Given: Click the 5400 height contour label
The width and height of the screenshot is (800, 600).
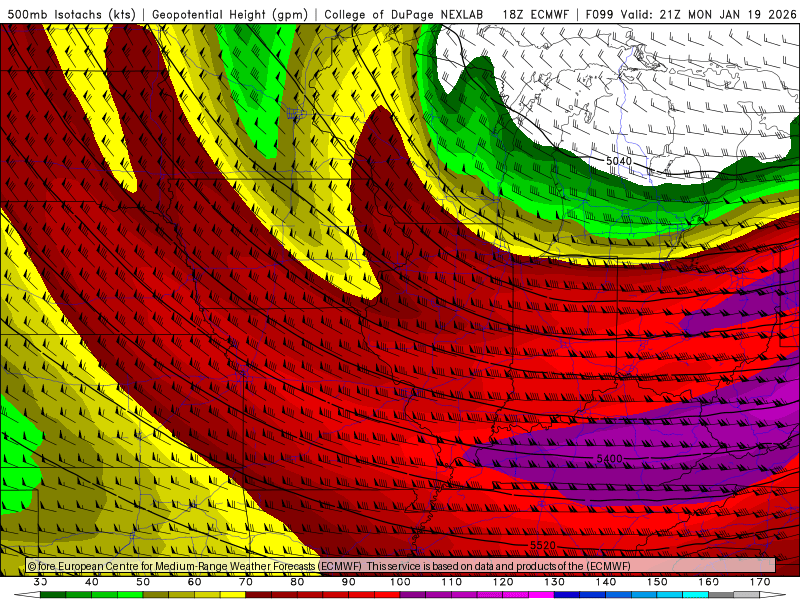Looking at the screenshot, I should (609, 459).
